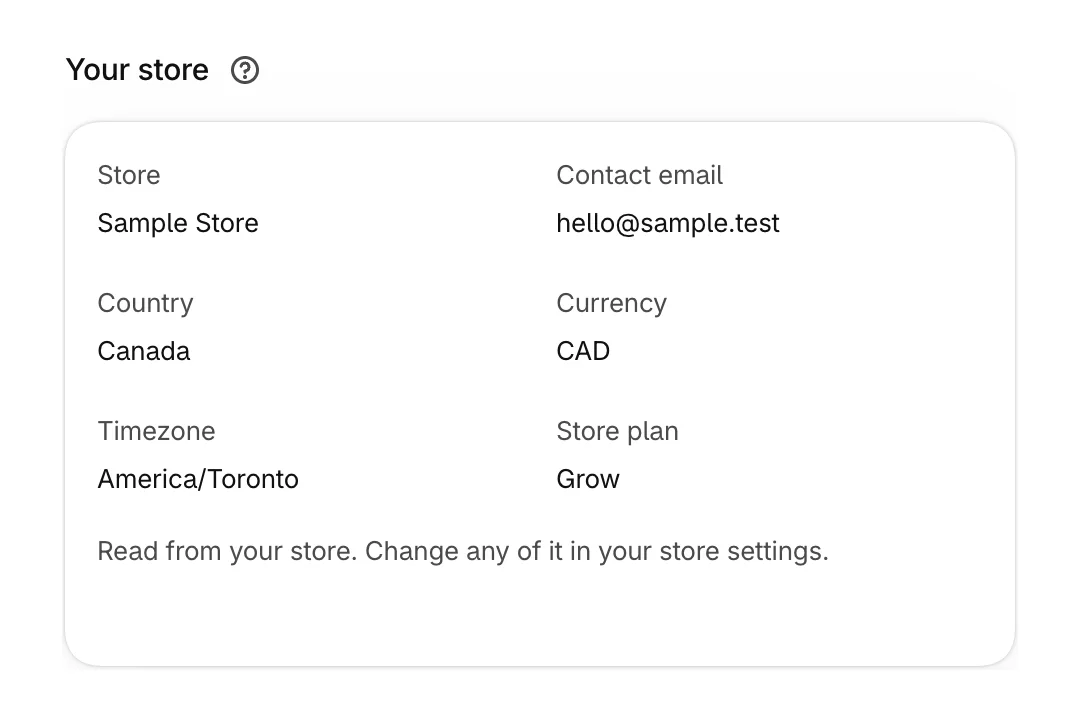Select the 'CAD' currency value

pyautogui.click(x=583, y=351)
